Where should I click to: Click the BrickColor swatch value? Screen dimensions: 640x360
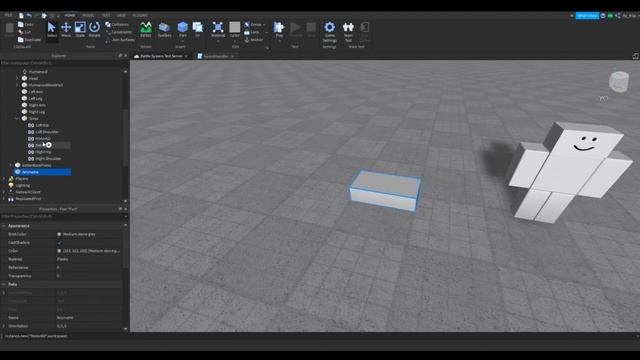pos(59,234)
